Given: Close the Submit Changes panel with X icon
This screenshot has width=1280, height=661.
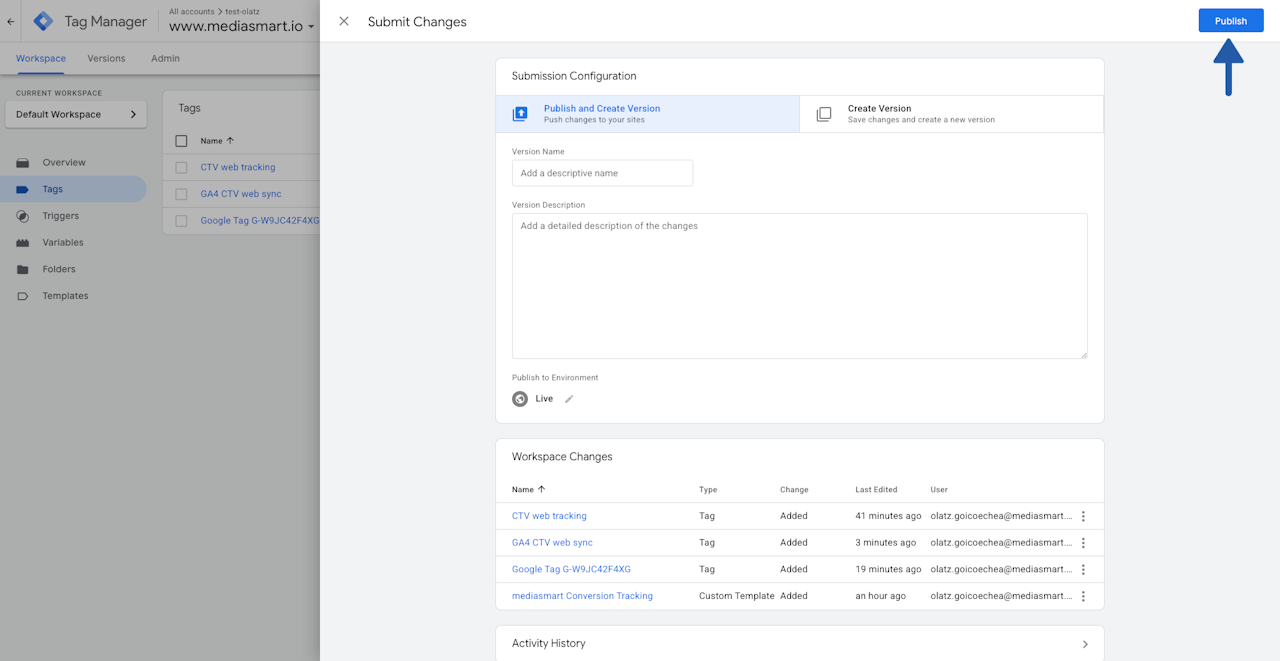Looking at the screenshot, I should tap(344, 21).
